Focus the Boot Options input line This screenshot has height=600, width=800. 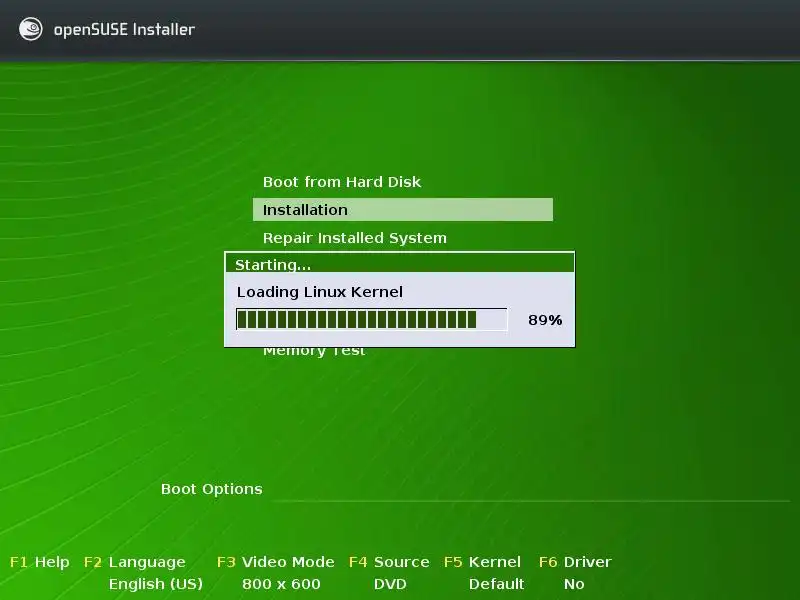point(531,490)
